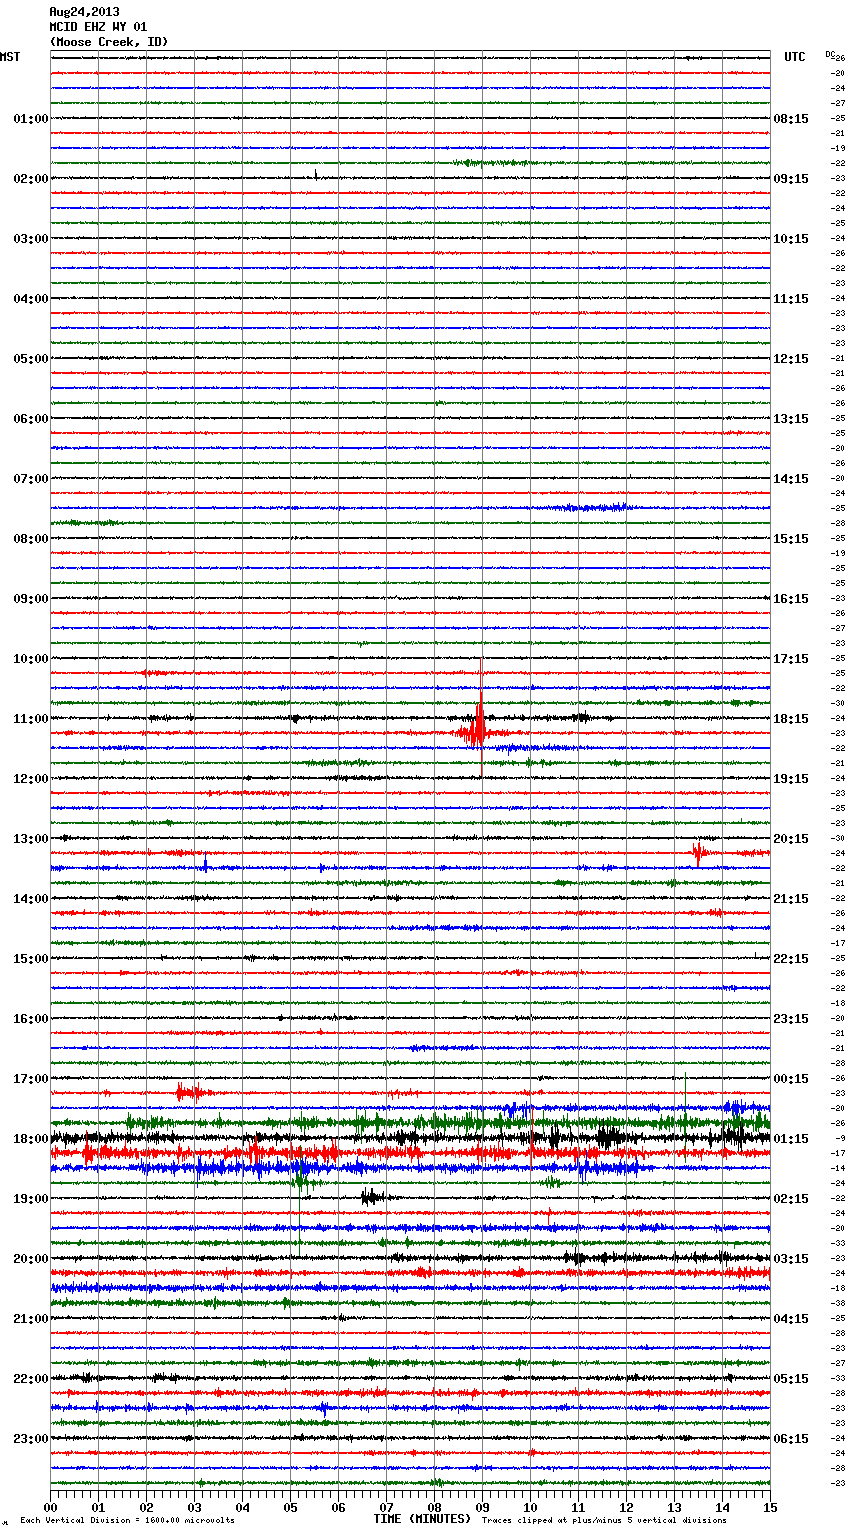Click the 12:15 UTC time label

click(x=791, y=359)
